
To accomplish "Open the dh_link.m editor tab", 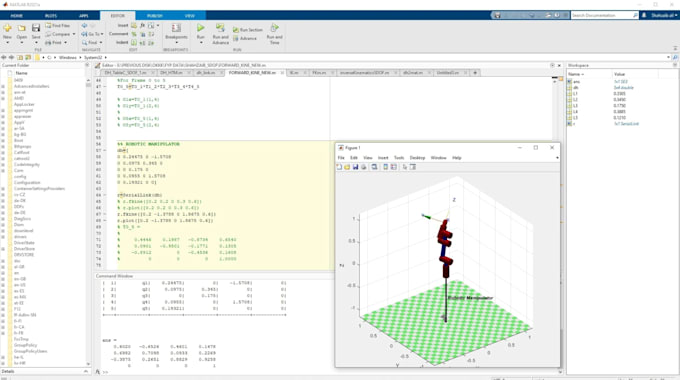I will (206, 73).
